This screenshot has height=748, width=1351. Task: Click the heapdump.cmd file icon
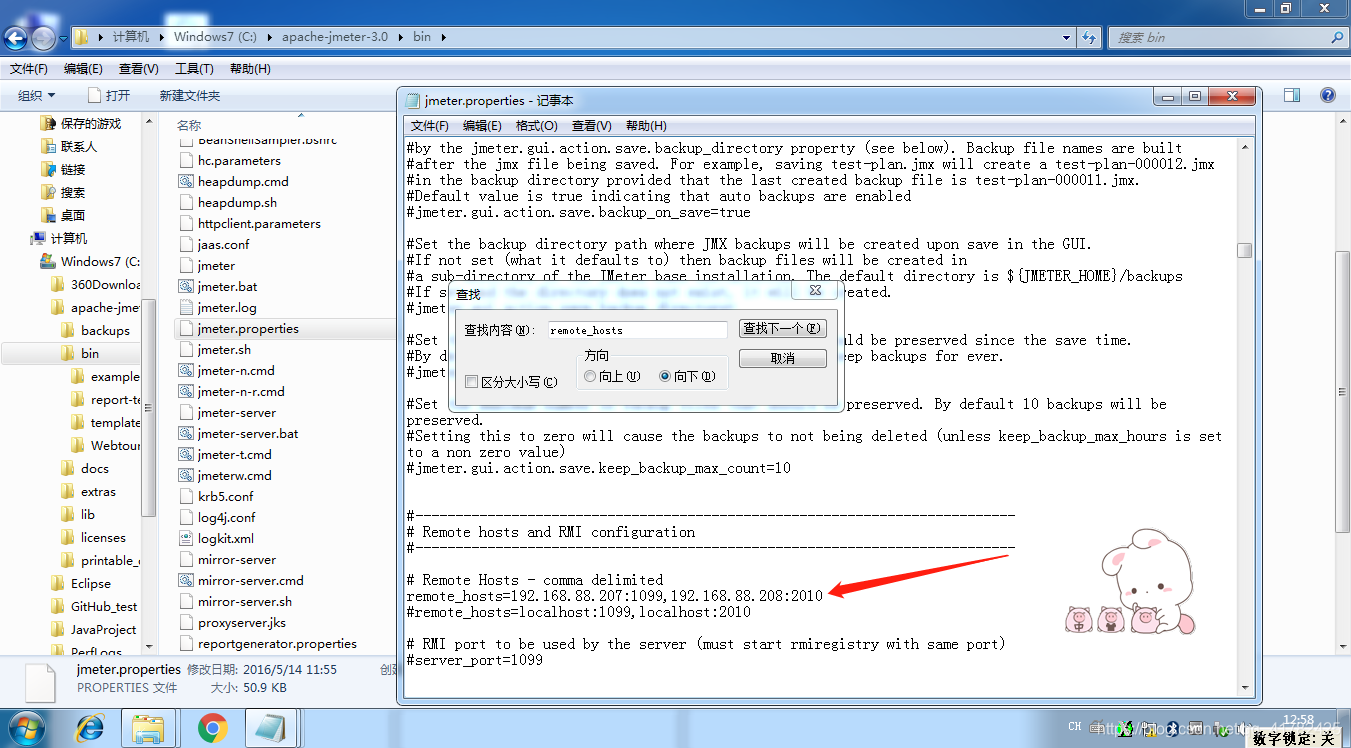(x=186, y=182)
